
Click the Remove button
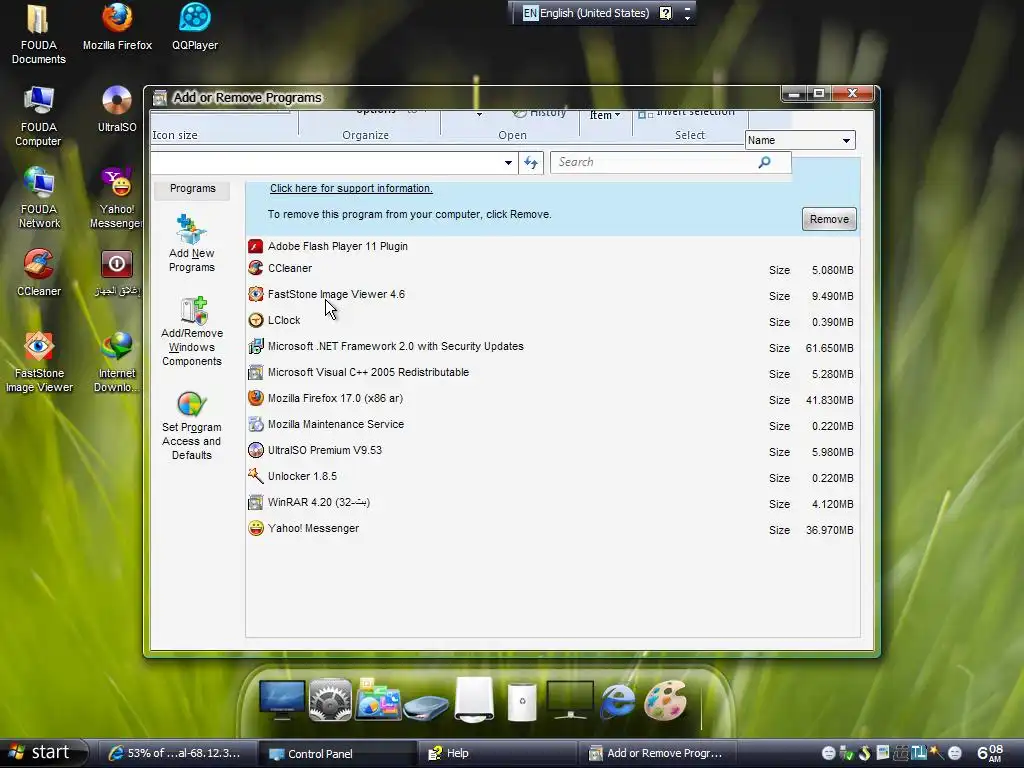(x=829, y=219)
